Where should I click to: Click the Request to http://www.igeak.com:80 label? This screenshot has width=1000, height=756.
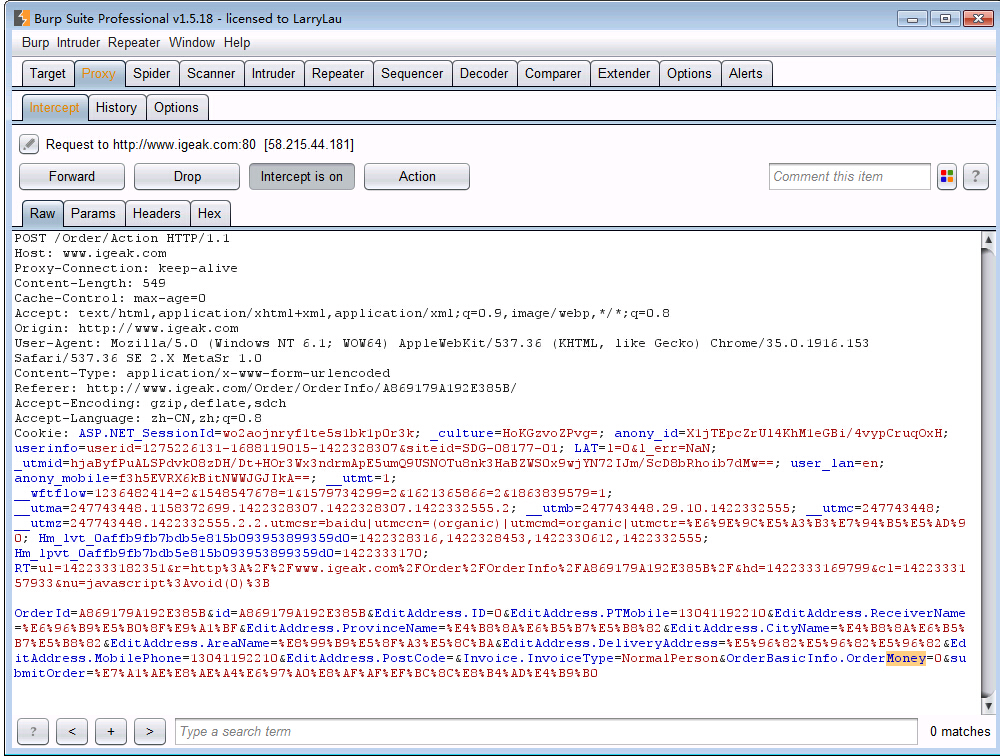pos(151,144)
